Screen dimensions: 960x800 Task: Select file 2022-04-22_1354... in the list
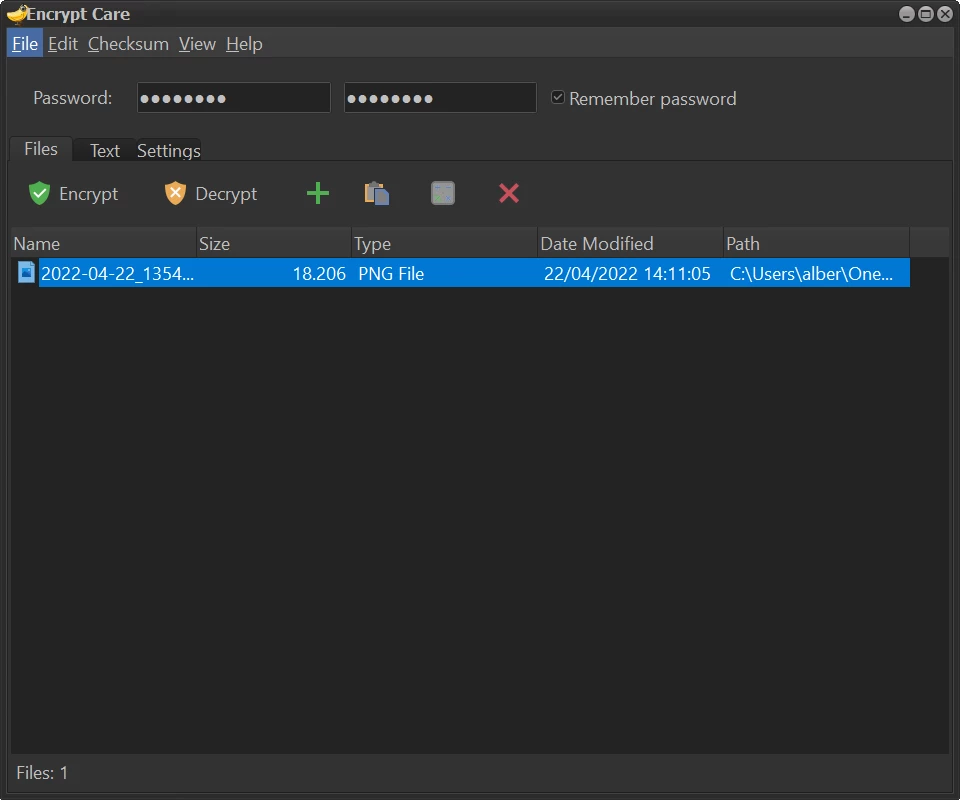[117, 274]
